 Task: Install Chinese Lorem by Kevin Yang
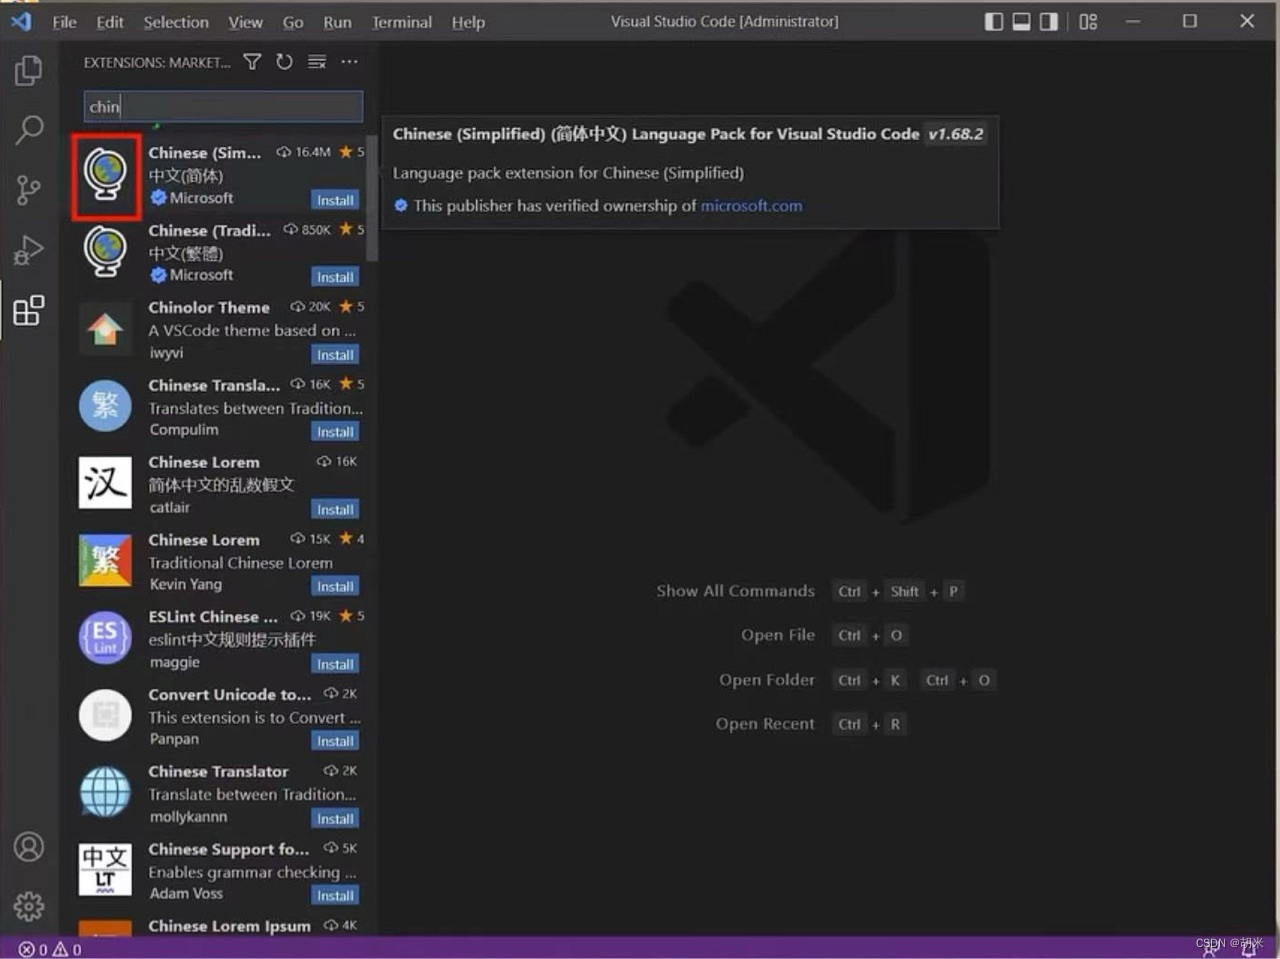335,586
